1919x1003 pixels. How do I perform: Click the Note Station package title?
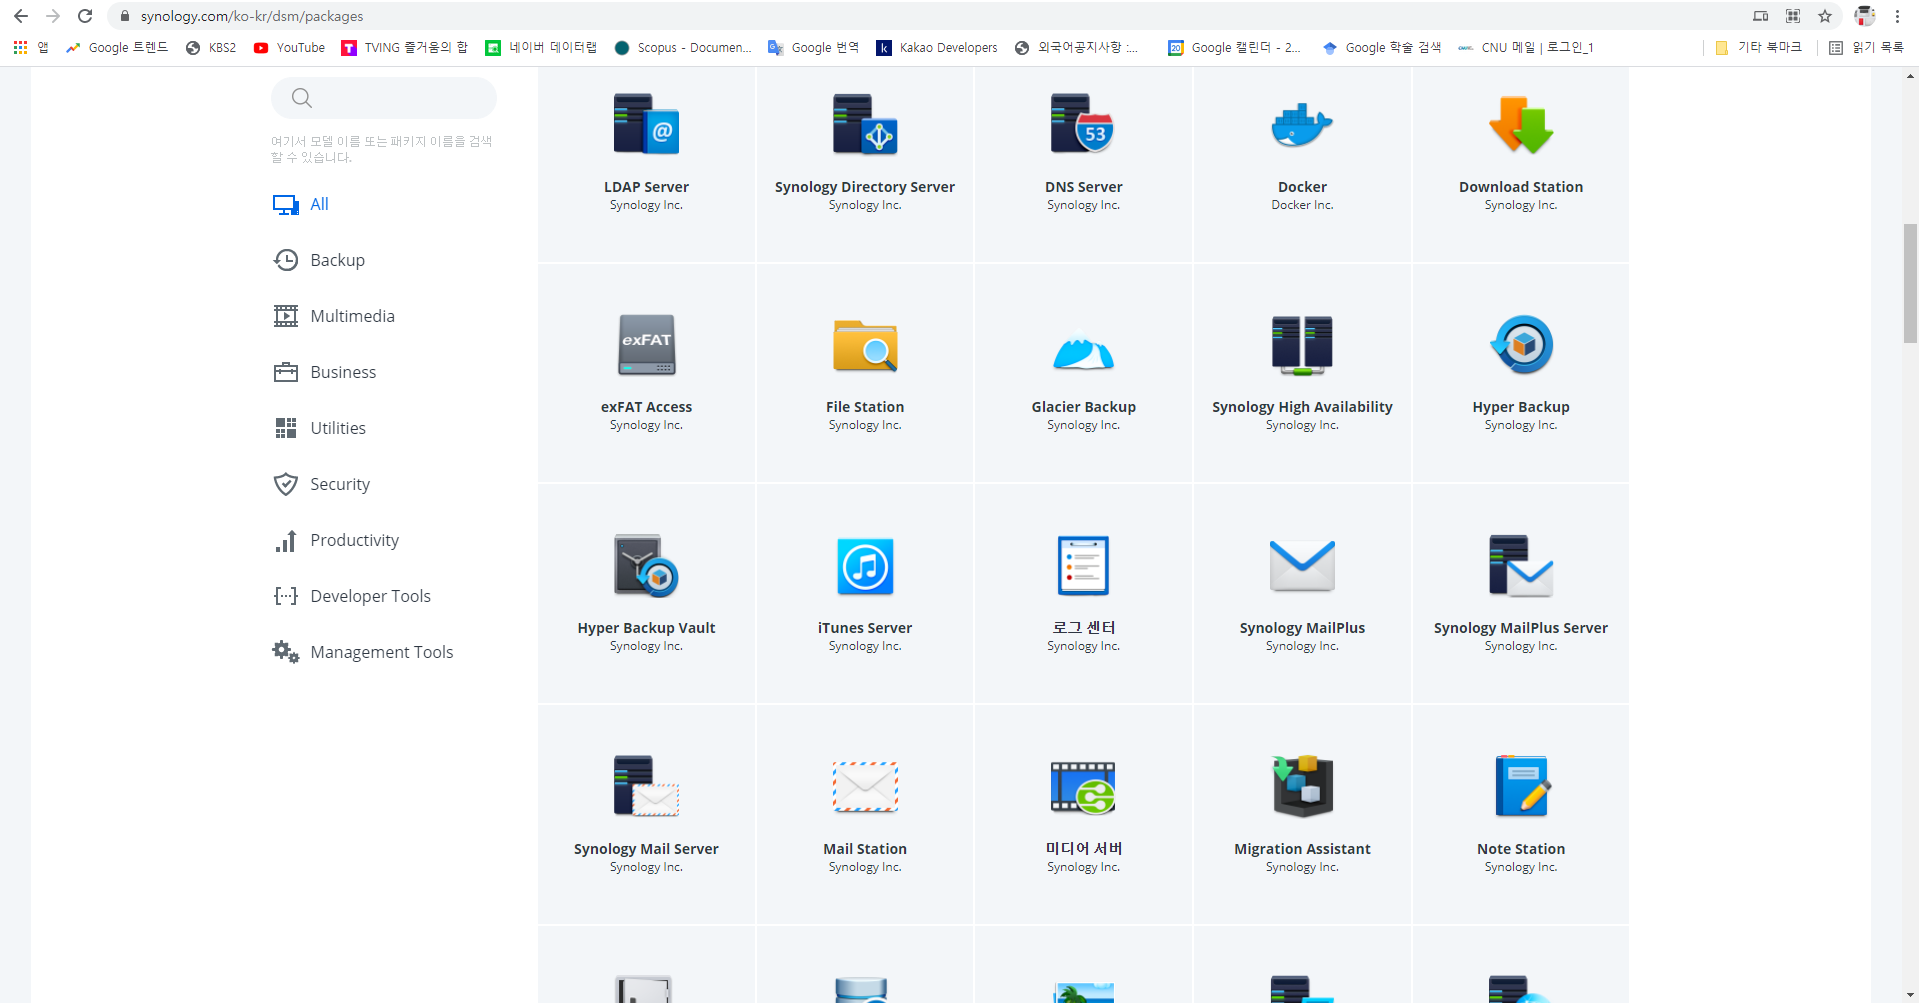pos(1521,849)
